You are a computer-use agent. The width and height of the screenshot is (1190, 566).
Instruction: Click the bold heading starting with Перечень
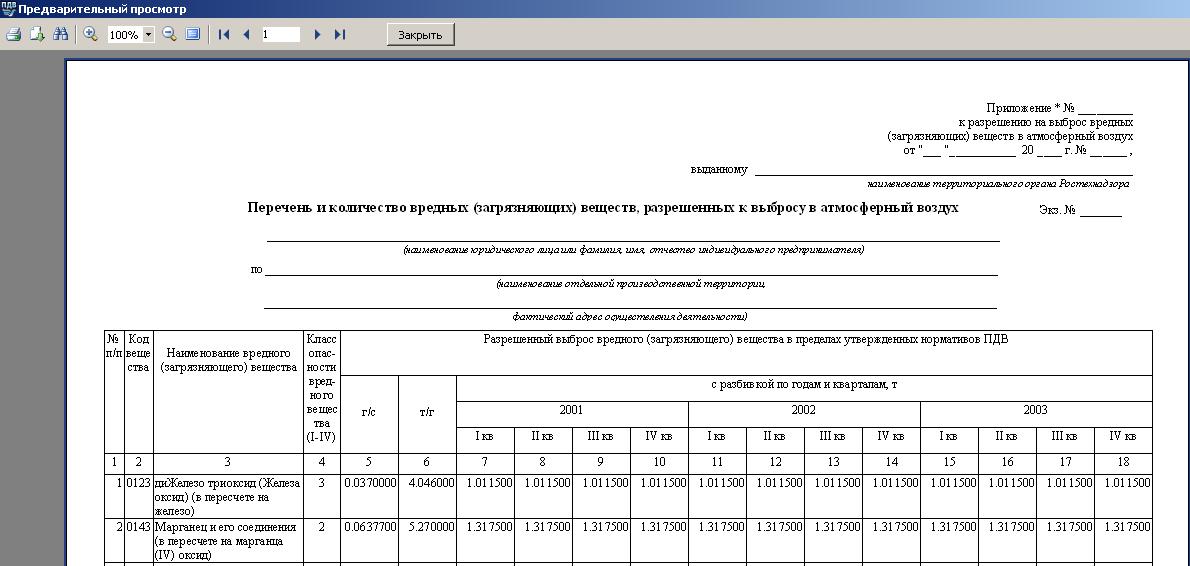coord(602,208)
